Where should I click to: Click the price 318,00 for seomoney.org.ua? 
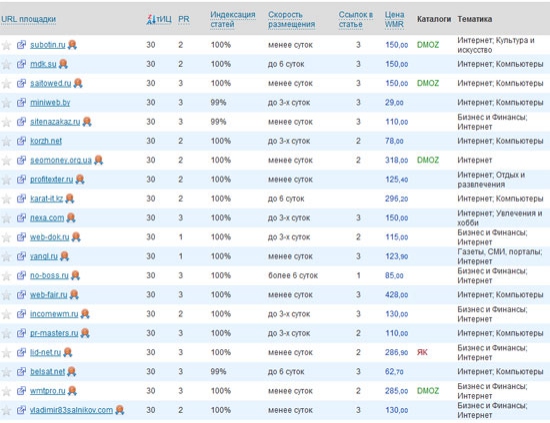pyautogui.click(x=396, y=160)
